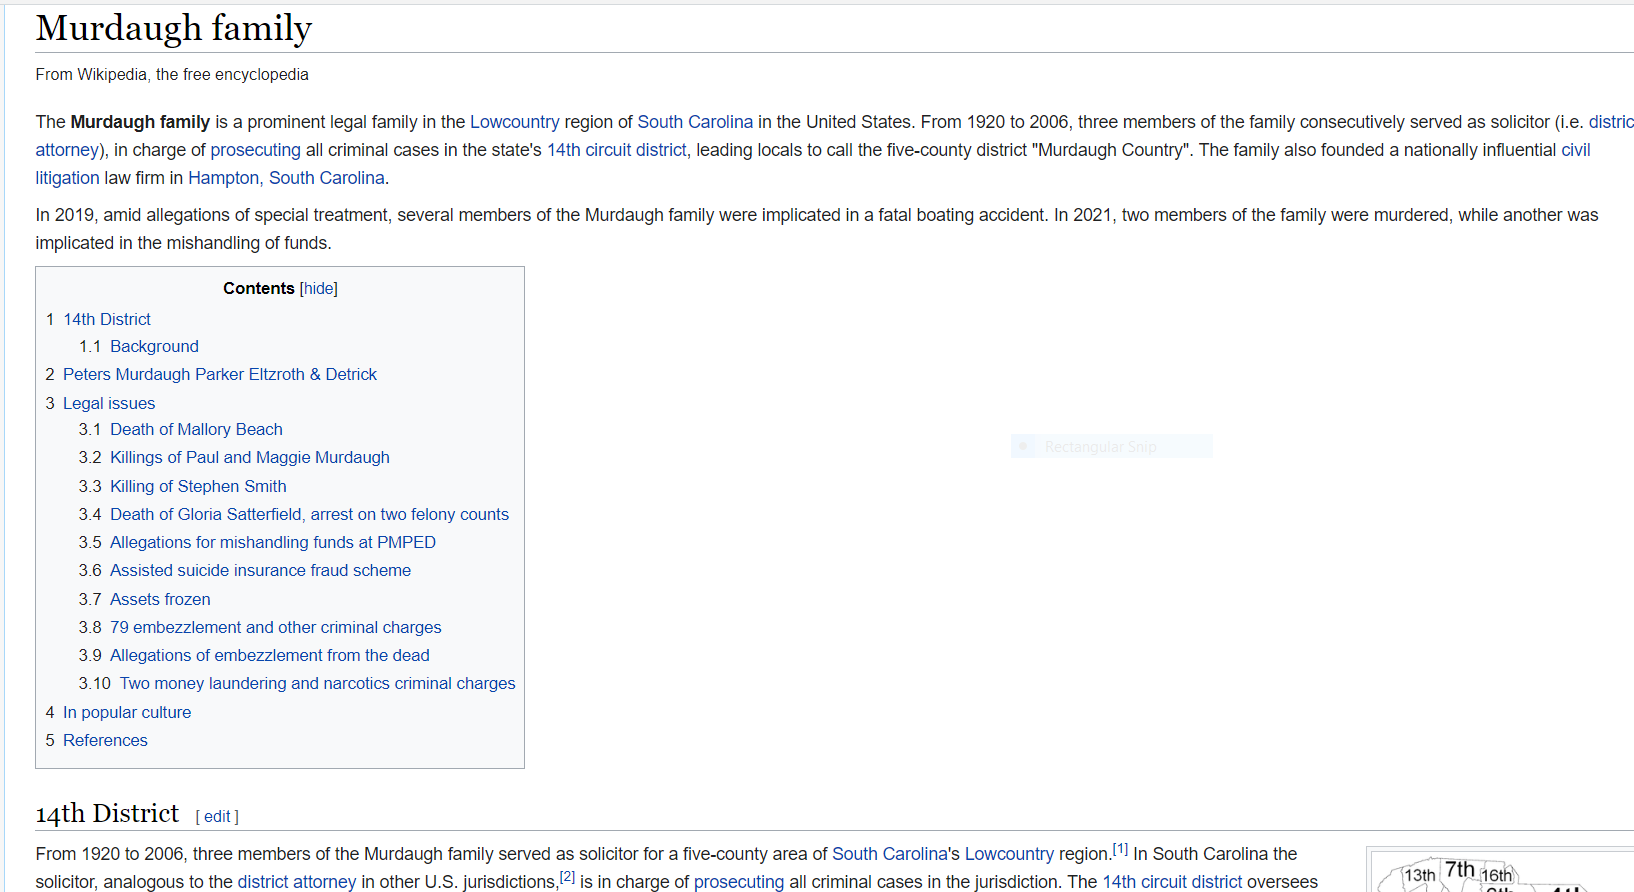Jump to Peters Murdaugh Parker Eltzroth & Detrick
This screenshot has width=1634, height=892.
click(x=220, y=374)
